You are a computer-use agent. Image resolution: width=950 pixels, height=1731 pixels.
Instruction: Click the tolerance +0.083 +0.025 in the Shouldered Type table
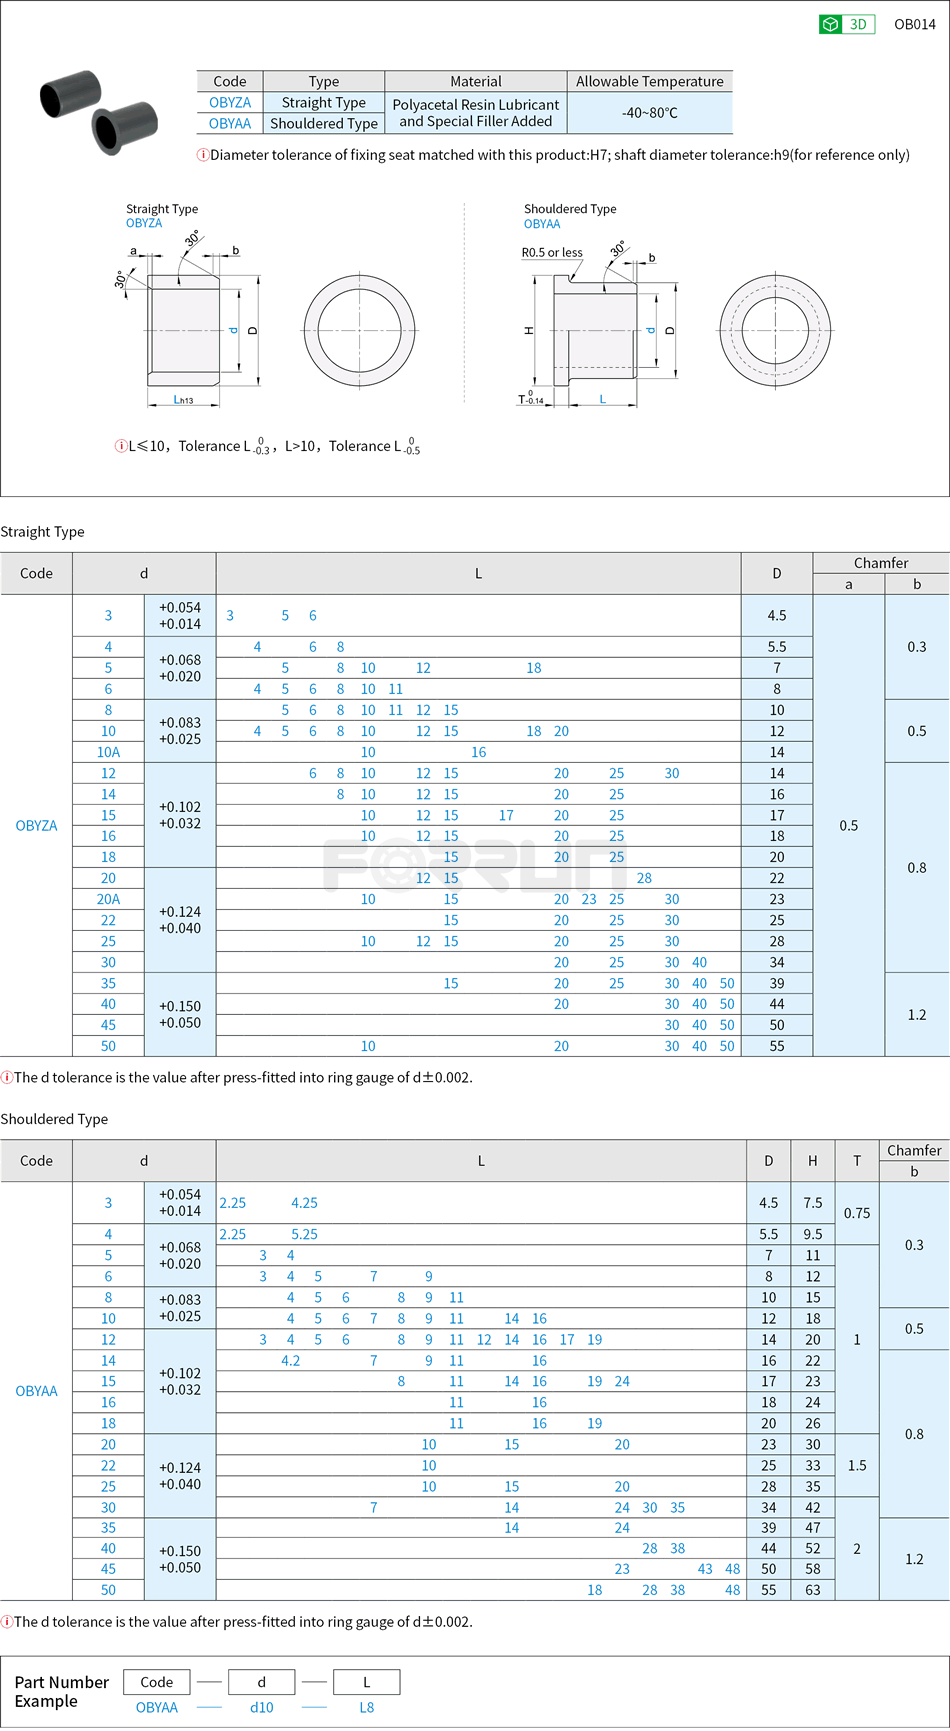pyautogui.click(x=180, y=1308)
